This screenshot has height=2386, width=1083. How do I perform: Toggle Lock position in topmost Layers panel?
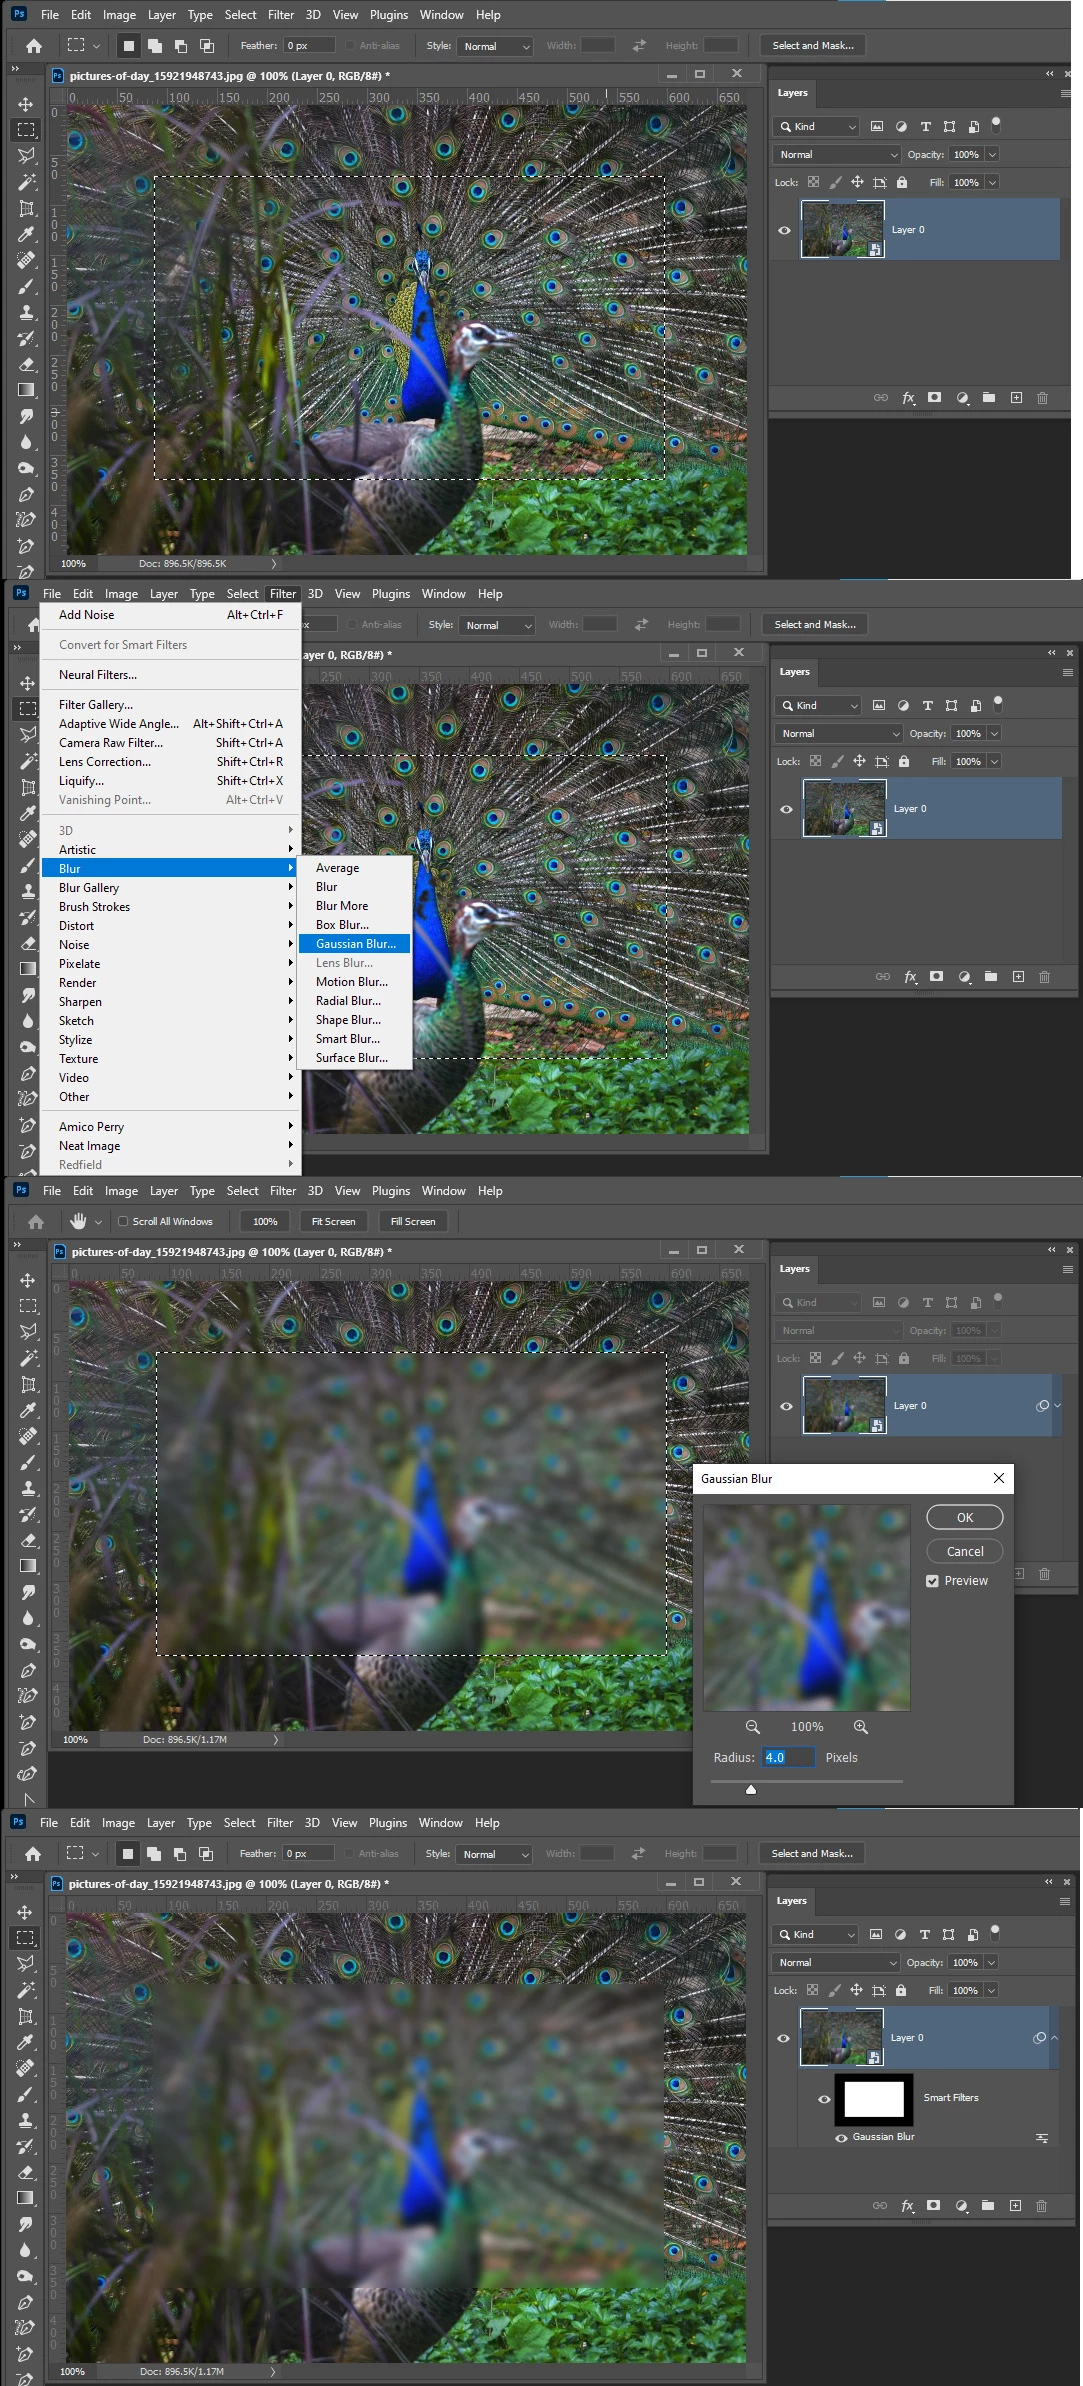pos(857,182)
